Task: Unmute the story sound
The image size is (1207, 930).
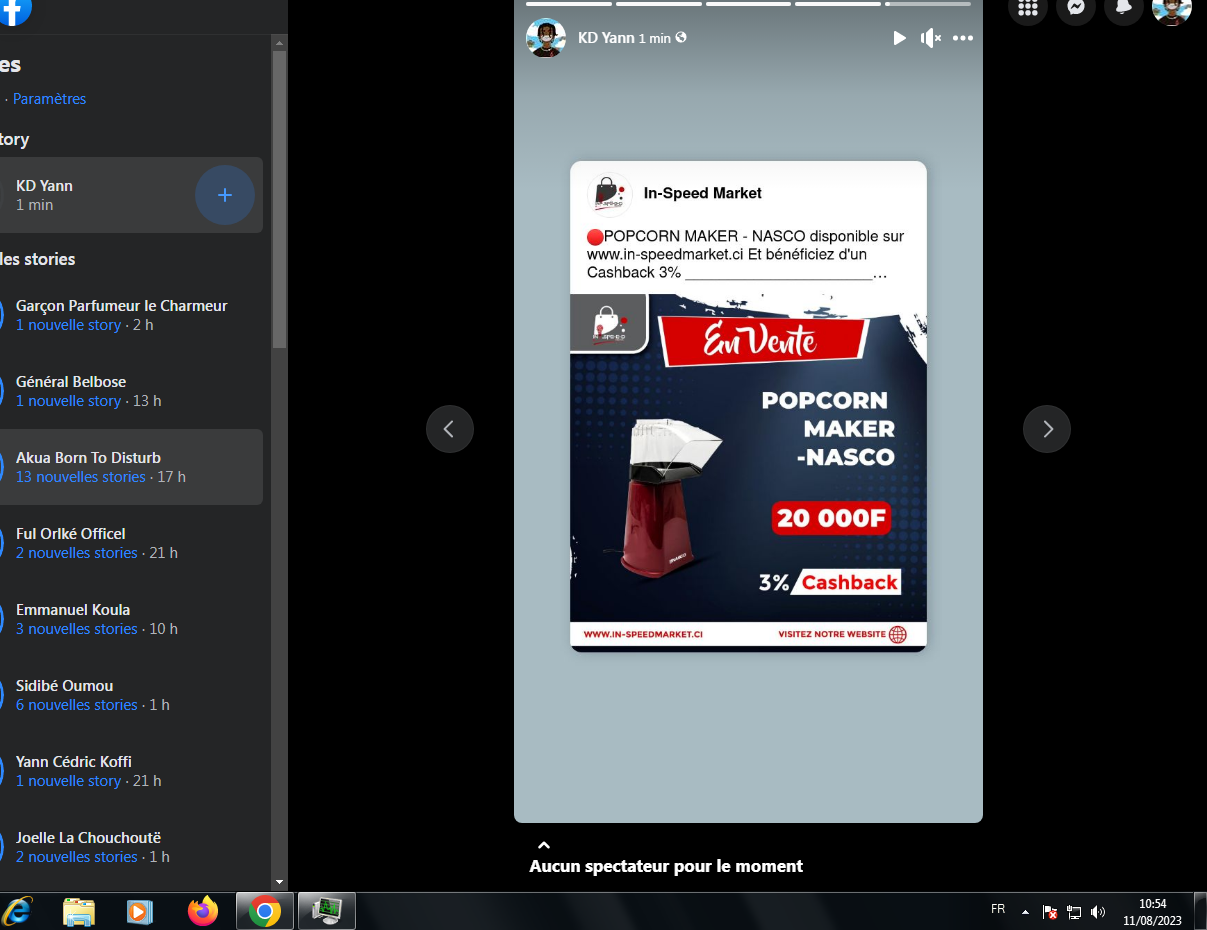Action: pos(930,38)
